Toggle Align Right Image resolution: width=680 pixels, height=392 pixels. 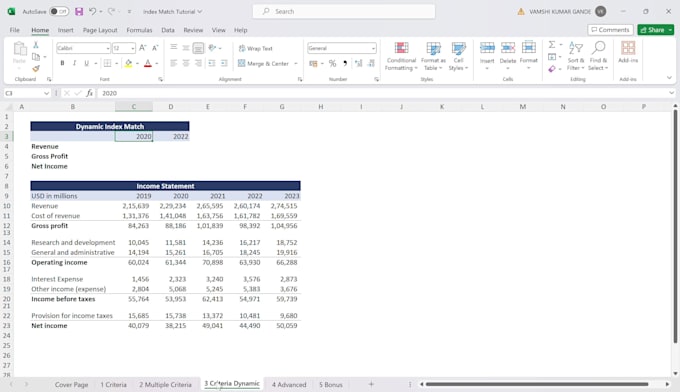click(198, 63)
